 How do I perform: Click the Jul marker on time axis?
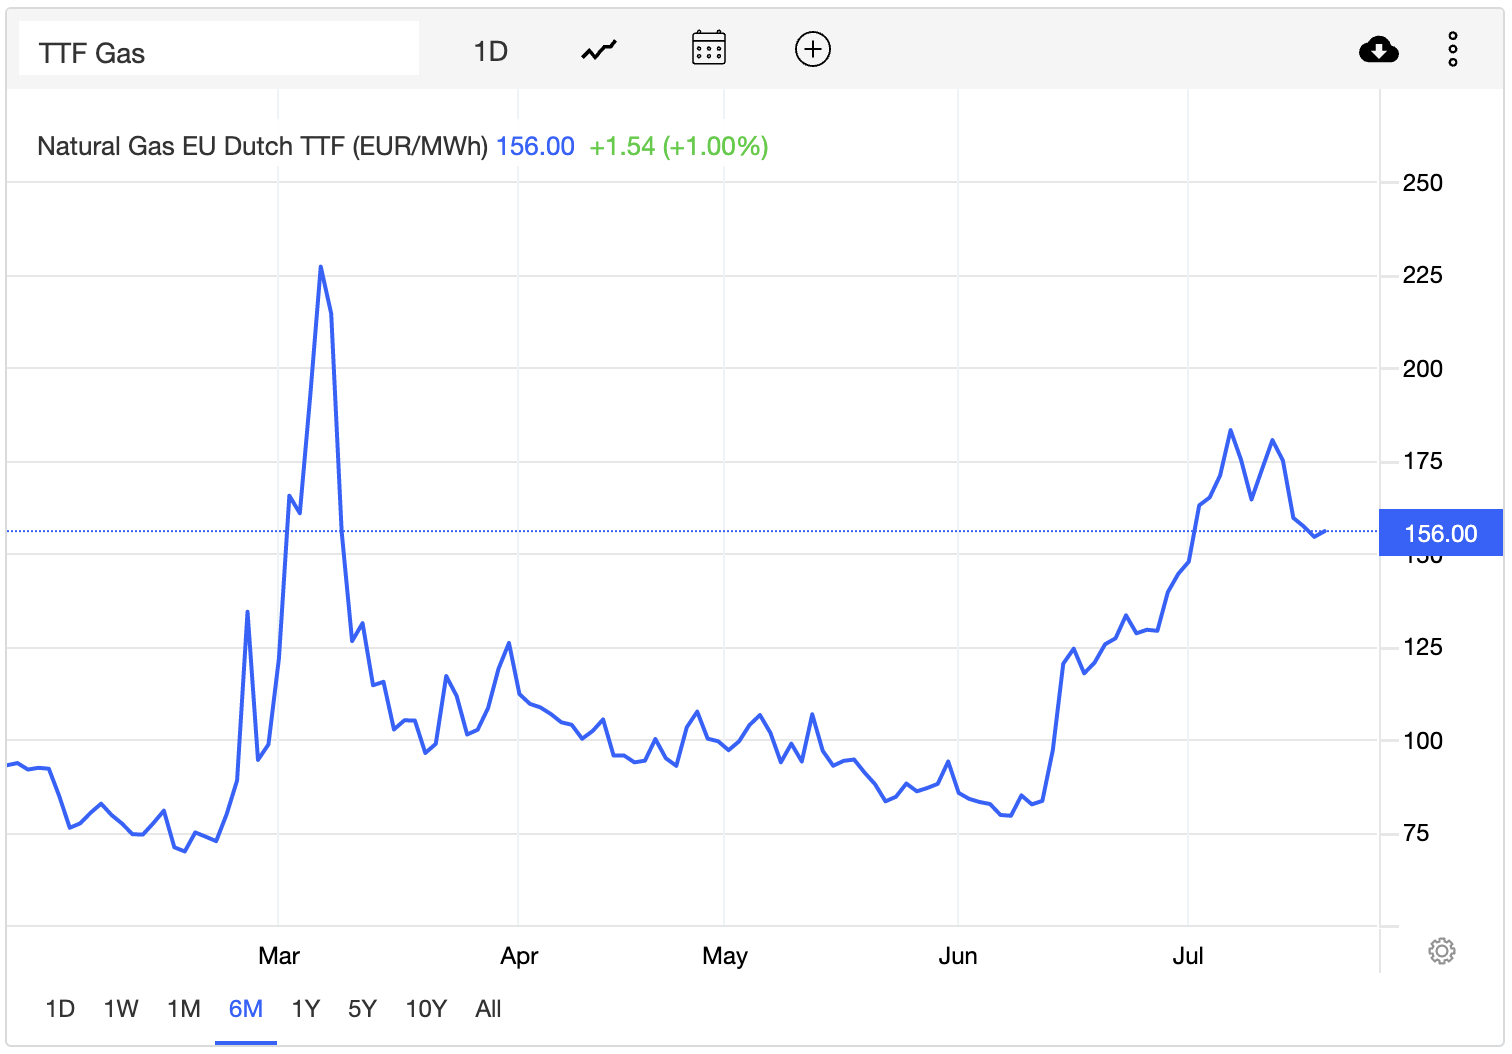(1187, 956)
